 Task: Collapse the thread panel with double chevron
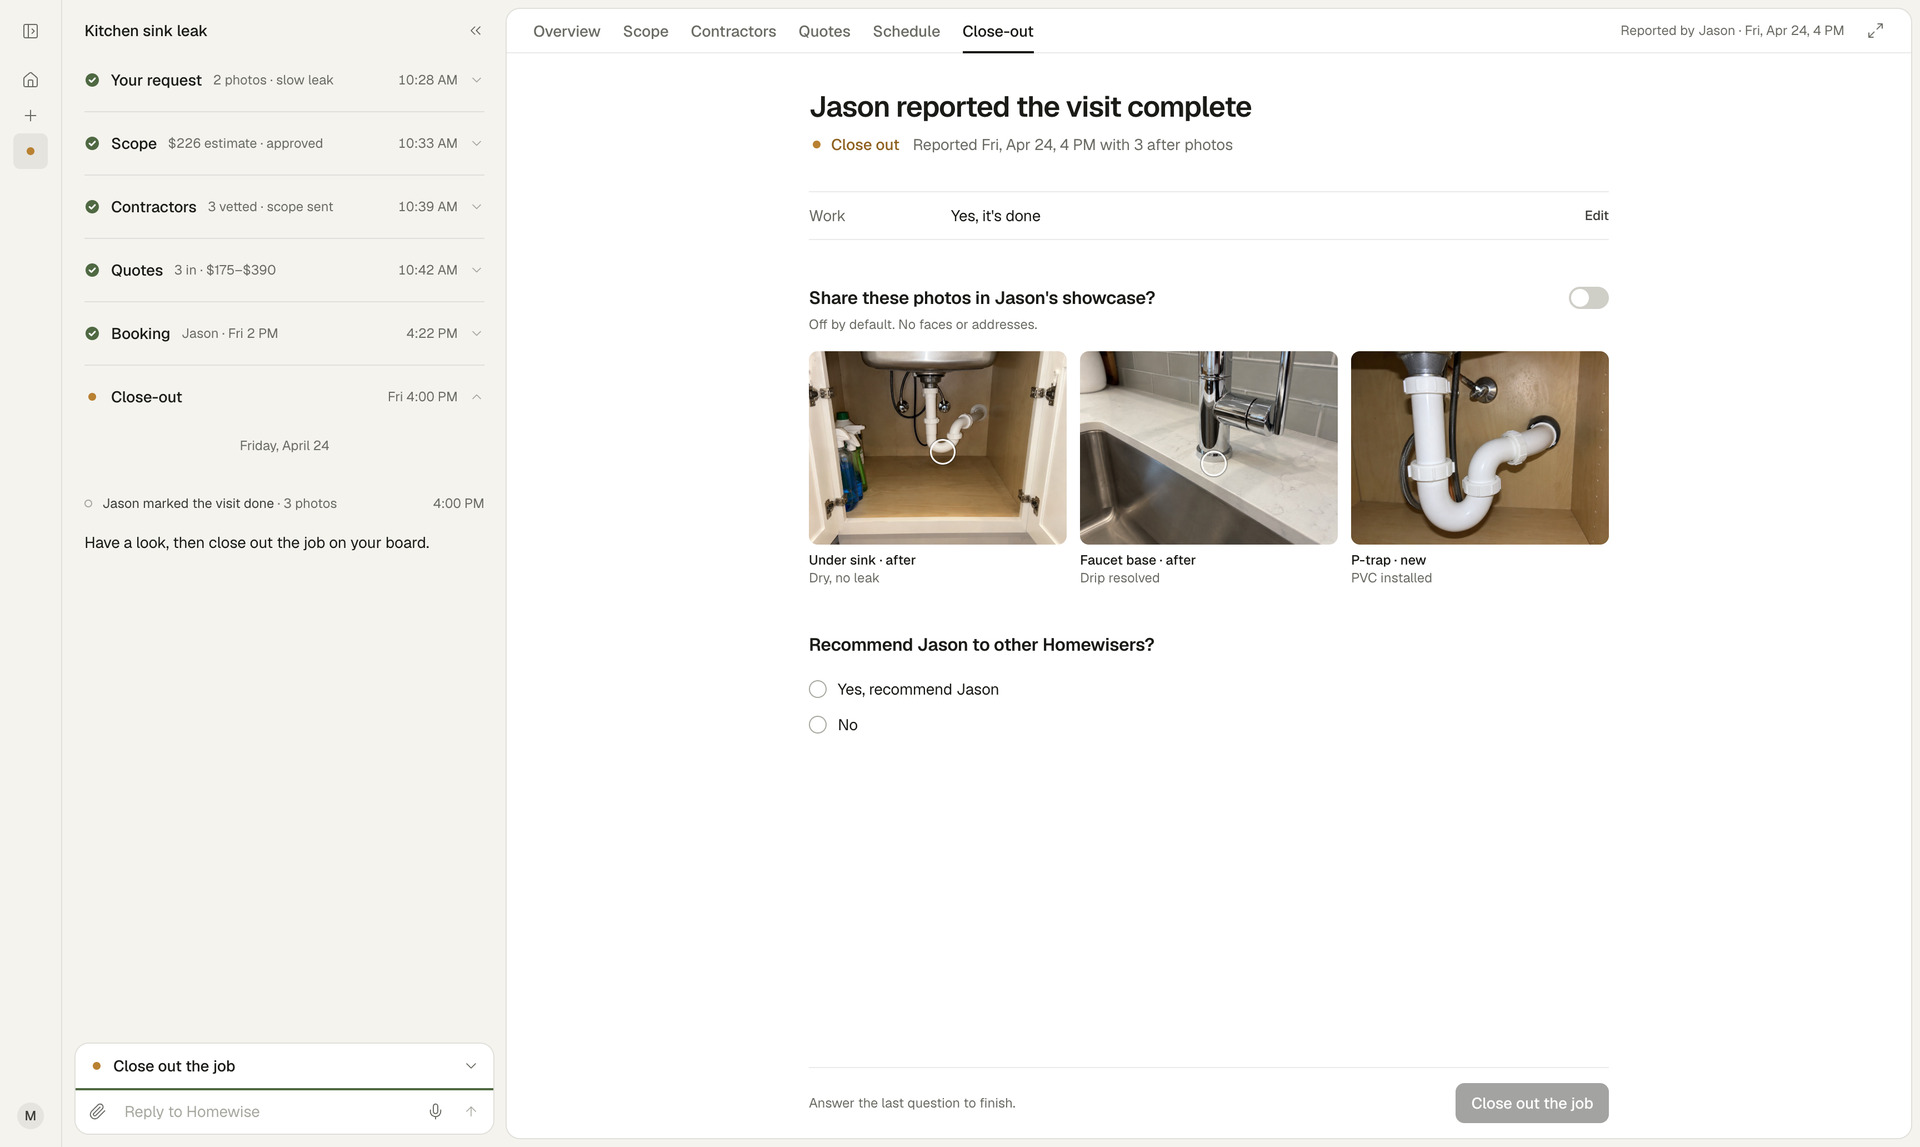(x=475, y=31)
